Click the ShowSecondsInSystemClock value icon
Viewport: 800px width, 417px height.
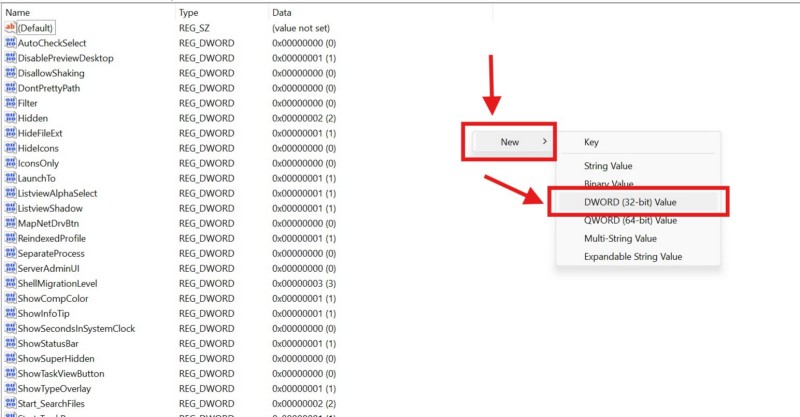click(10, 328)
